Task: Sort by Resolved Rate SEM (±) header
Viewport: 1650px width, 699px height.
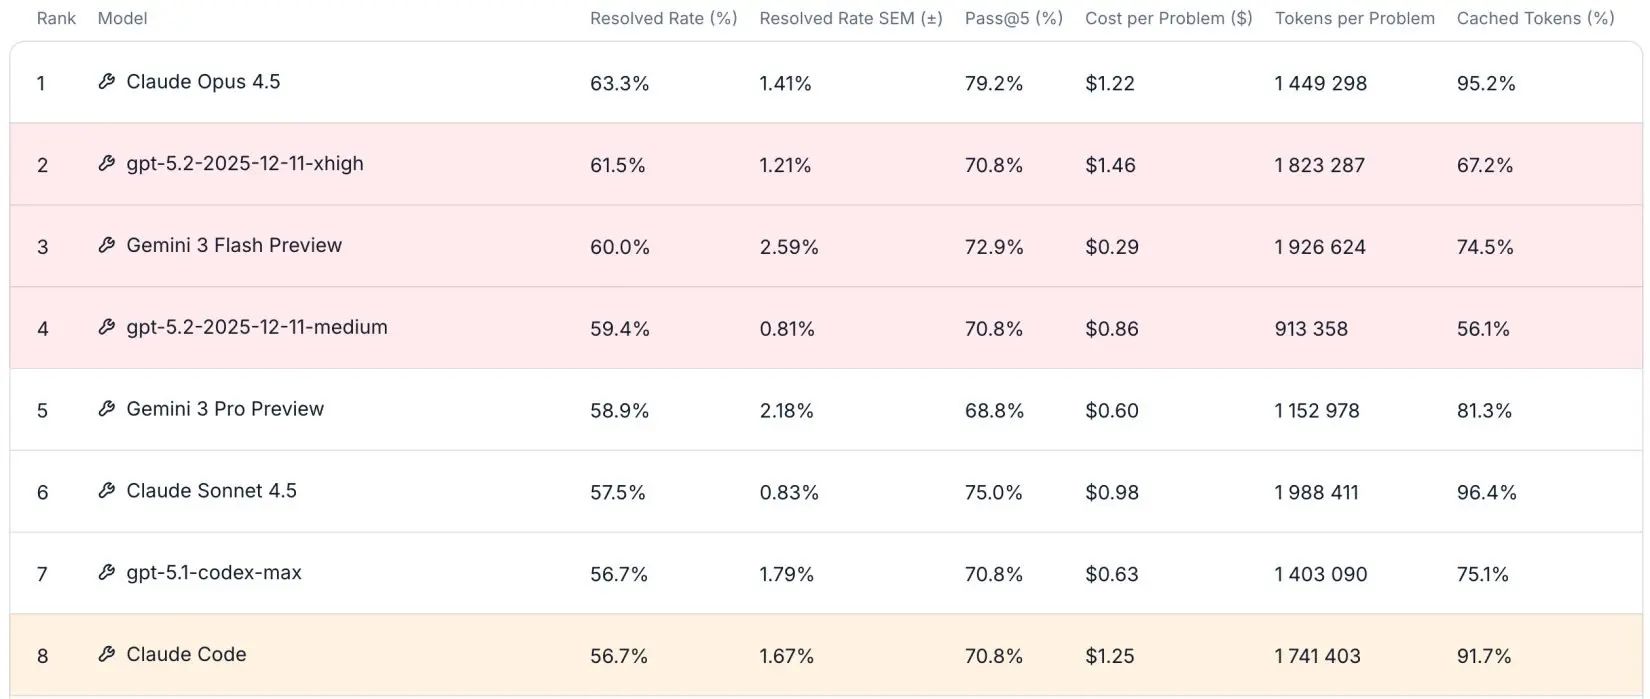Action: [x=851, y=18]
